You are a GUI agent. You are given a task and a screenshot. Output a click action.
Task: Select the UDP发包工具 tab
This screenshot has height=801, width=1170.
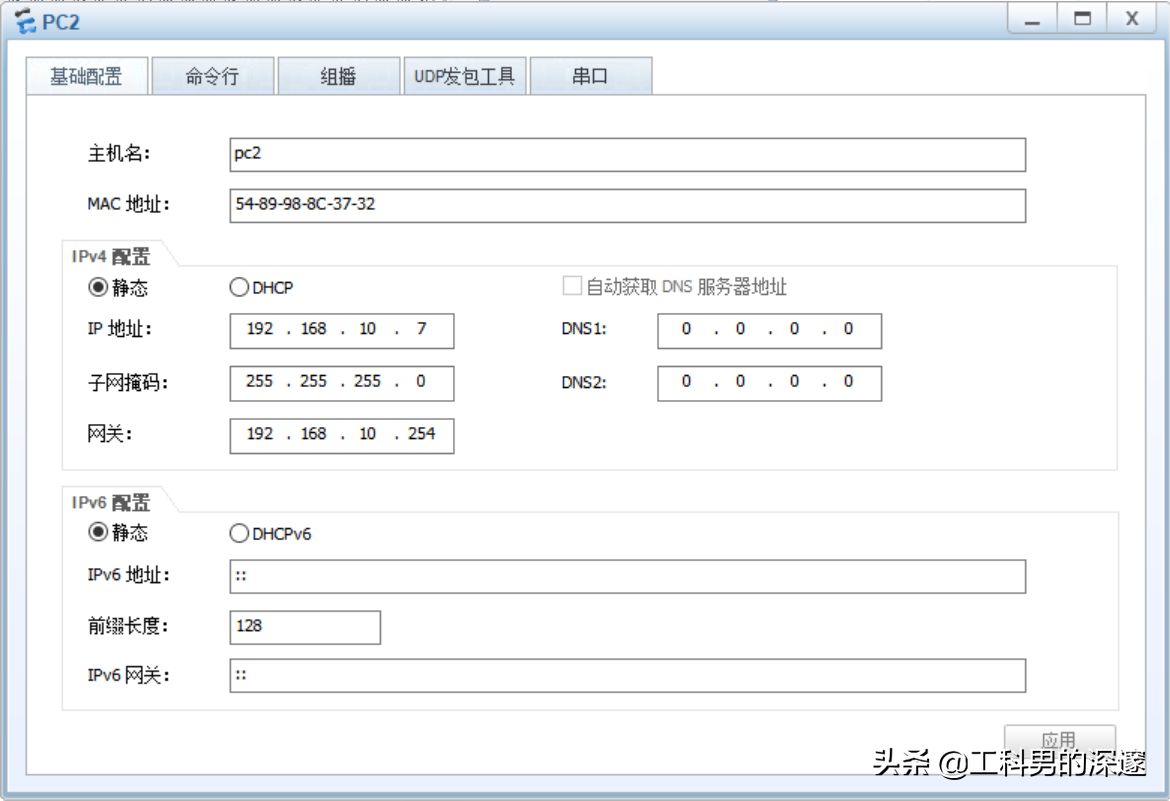[x=464, y=77]
